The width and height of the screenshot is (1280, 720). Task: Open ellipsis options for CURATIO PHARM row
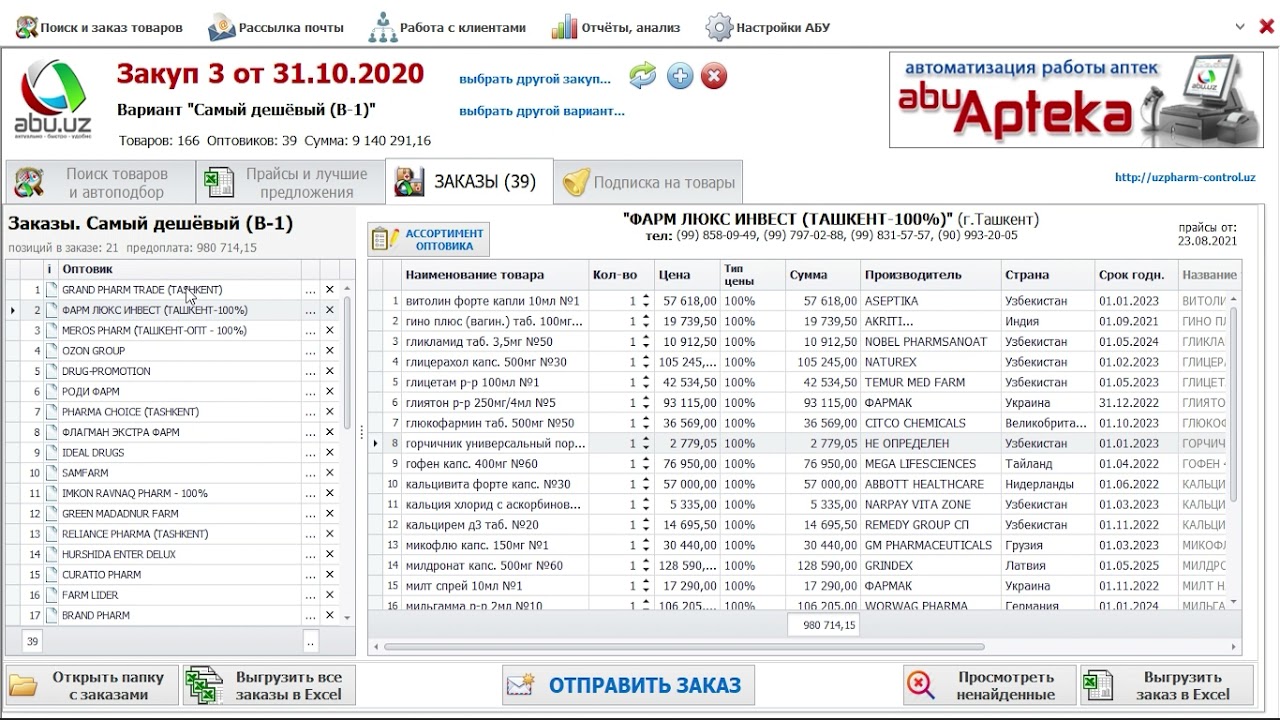point(310,575)
